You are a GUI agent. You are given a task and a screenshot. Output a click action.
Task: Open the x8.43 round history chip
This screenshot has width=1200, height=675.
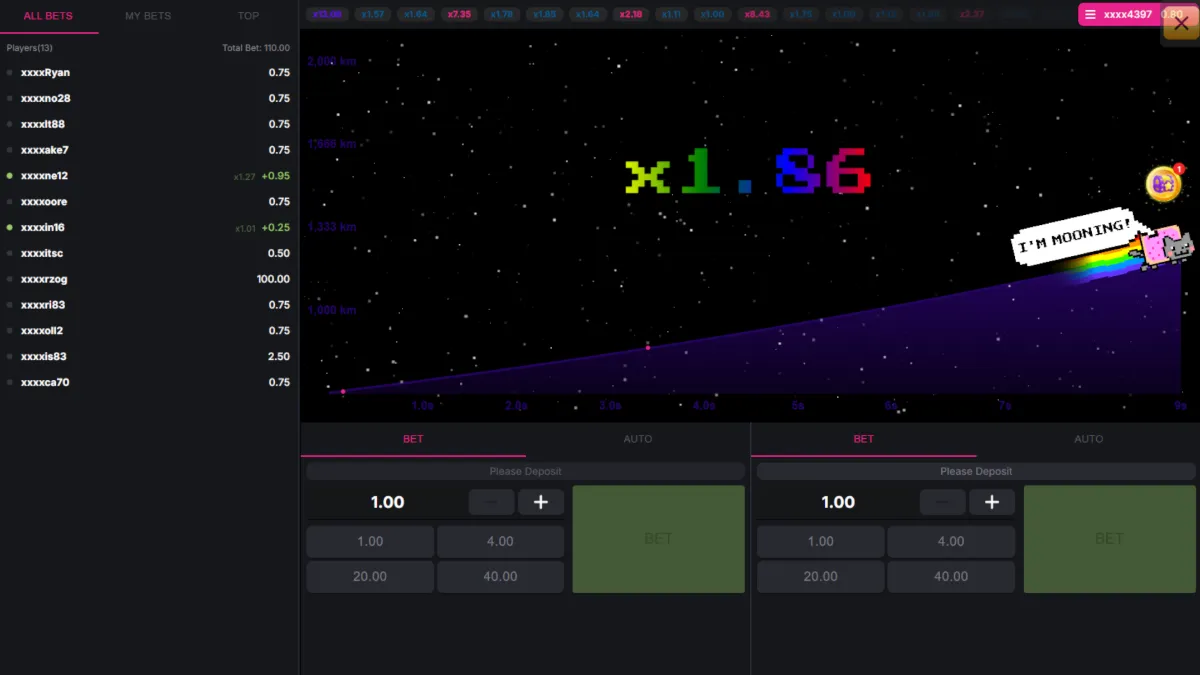tap(756, 14)
